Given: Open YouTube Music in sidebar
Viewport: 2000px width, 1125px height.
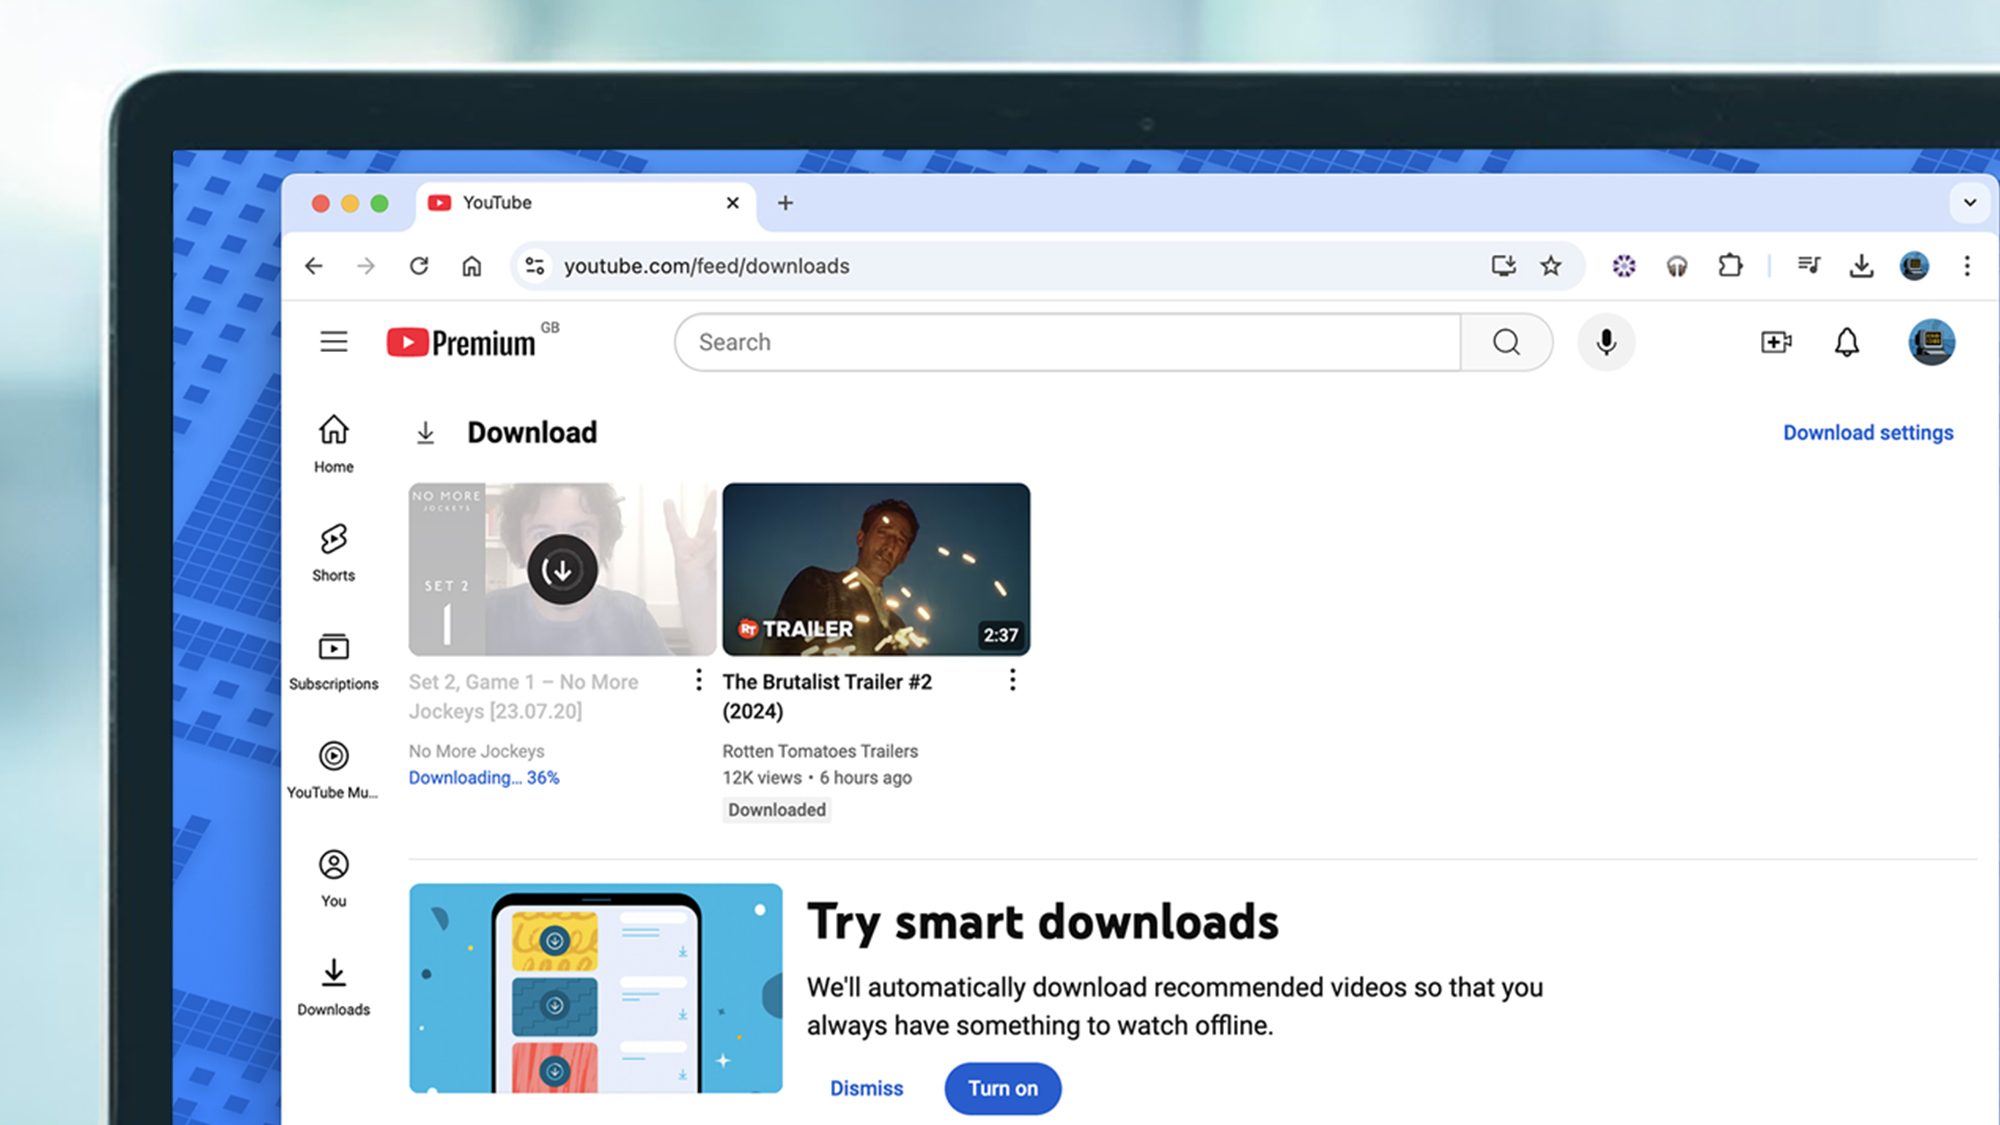Looking at the screenshot, I should pyautogui.click(x=333, y=770).
